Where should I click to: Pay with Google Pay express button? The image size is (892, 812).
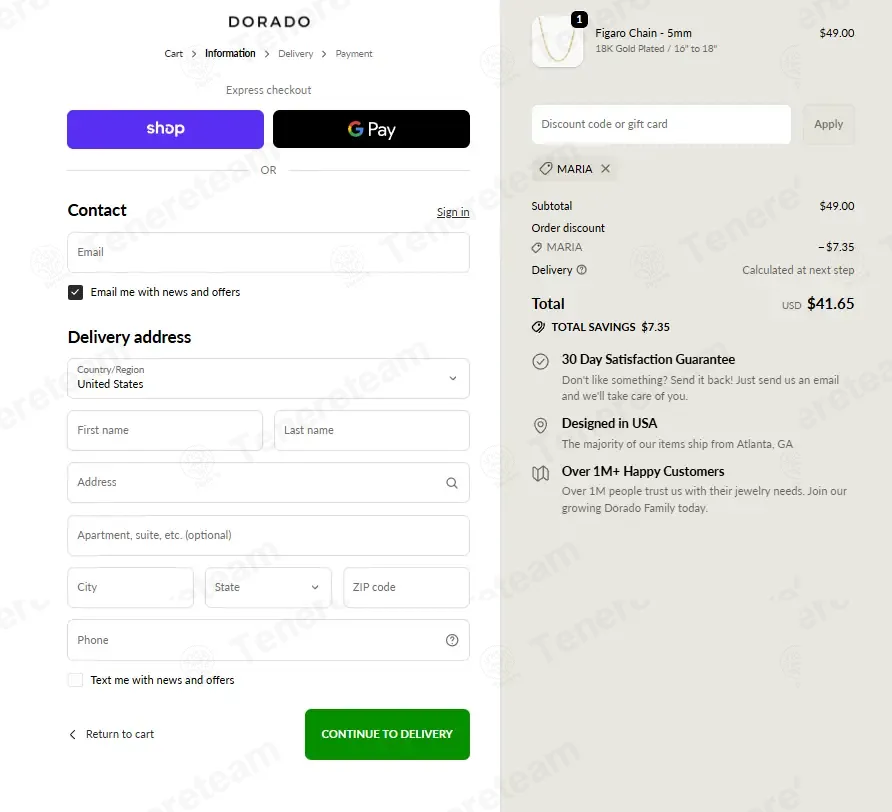pos(371,129)
